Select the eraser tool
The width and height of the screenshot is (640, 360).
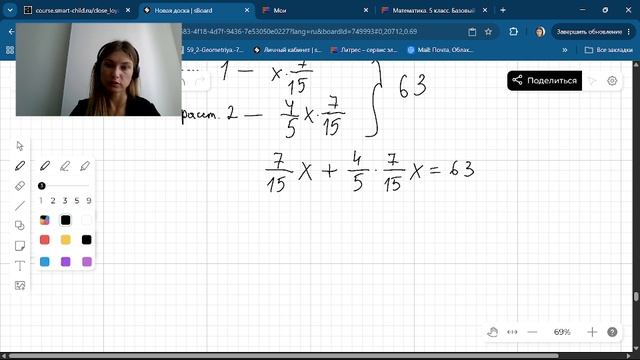tap(20, 186)
